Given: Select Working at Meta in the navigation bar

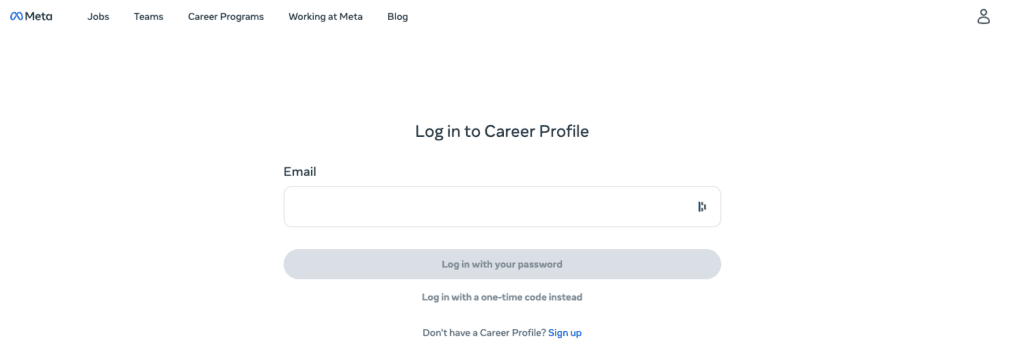Looking at the screenshot, I should click(325, 17).
